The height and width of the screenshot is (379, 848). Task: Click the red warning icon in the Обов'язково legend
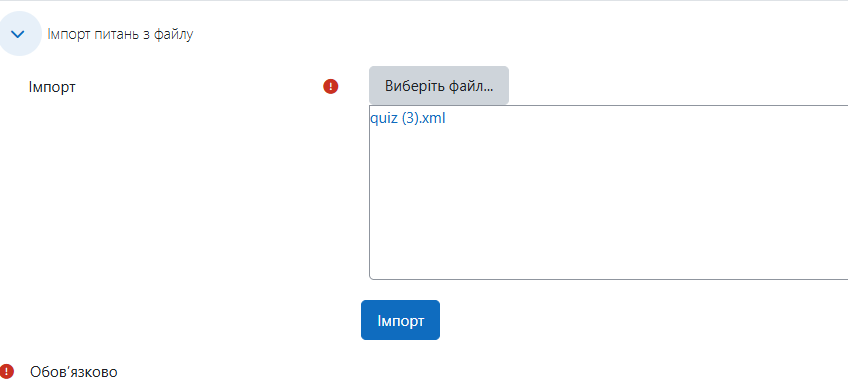[x=6, y=371]
